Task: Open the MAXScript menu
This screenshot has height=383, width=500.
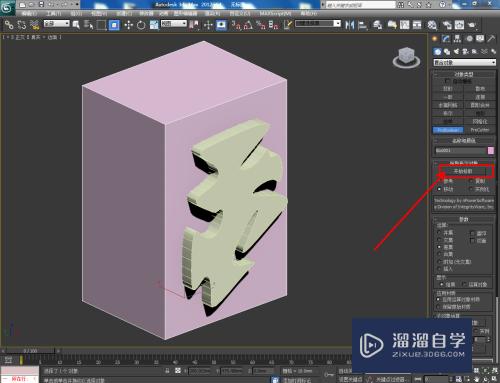Action: [x=275, y=14]
